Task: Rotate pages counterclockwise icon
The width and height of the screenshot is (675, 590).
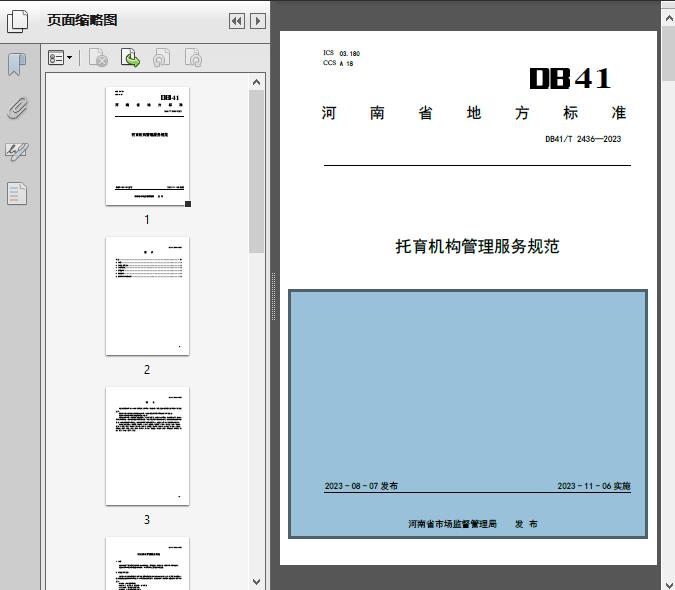Action: tap(161, 58)
